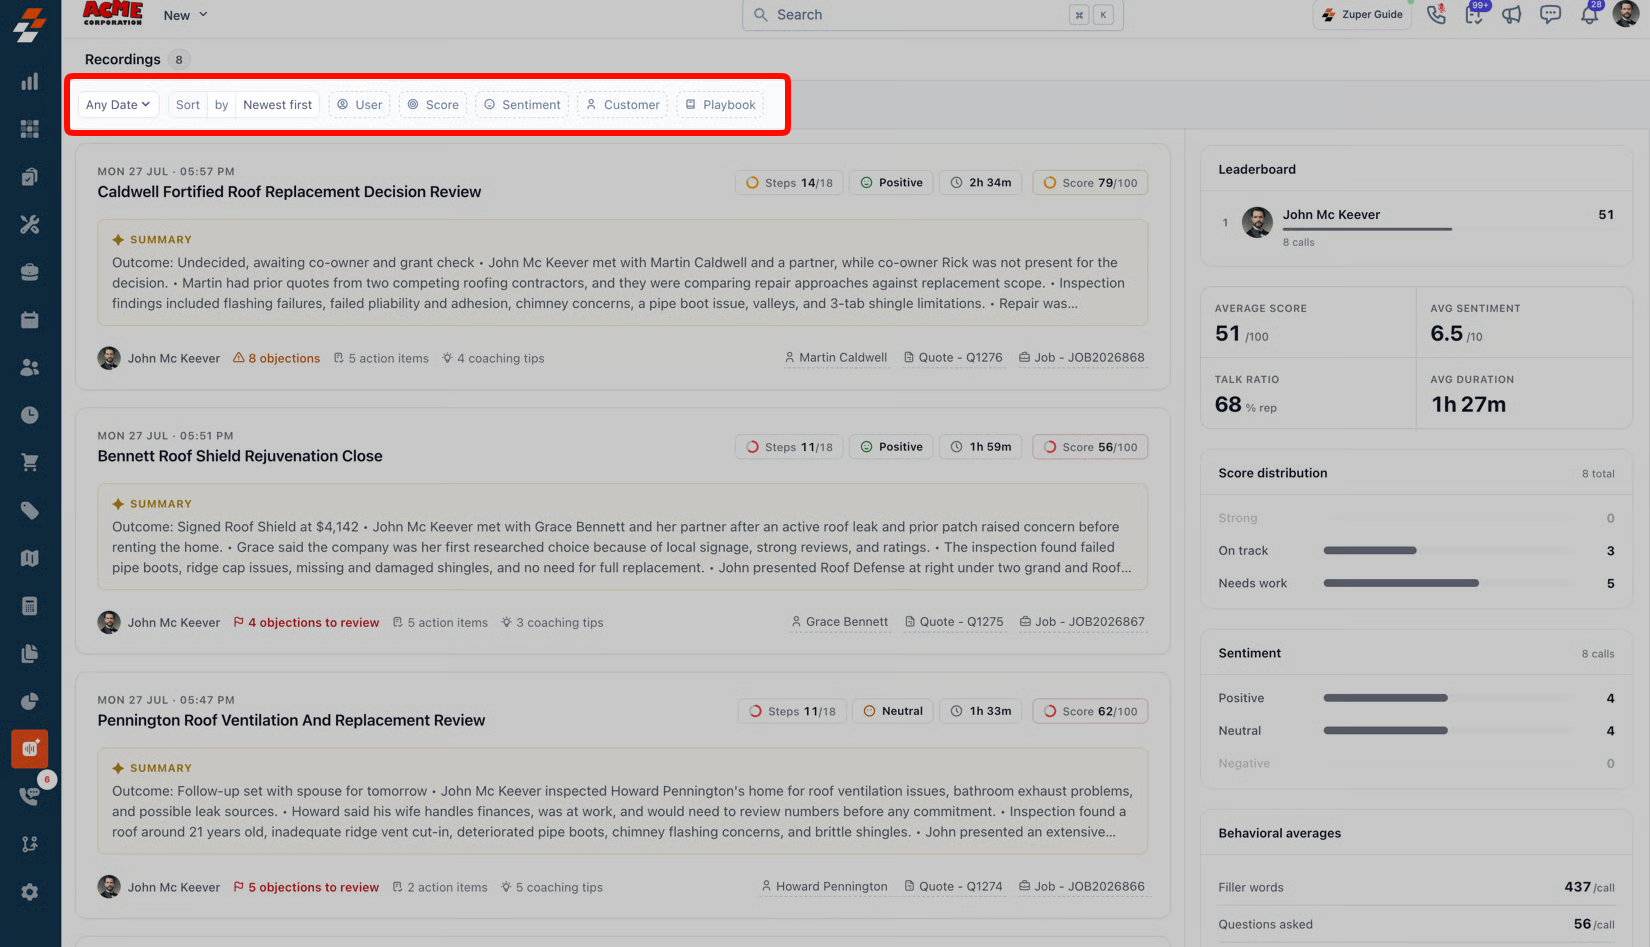Open the clock timesheet sidebar icon
The image size is (1650, 947).
coord(30,415)
